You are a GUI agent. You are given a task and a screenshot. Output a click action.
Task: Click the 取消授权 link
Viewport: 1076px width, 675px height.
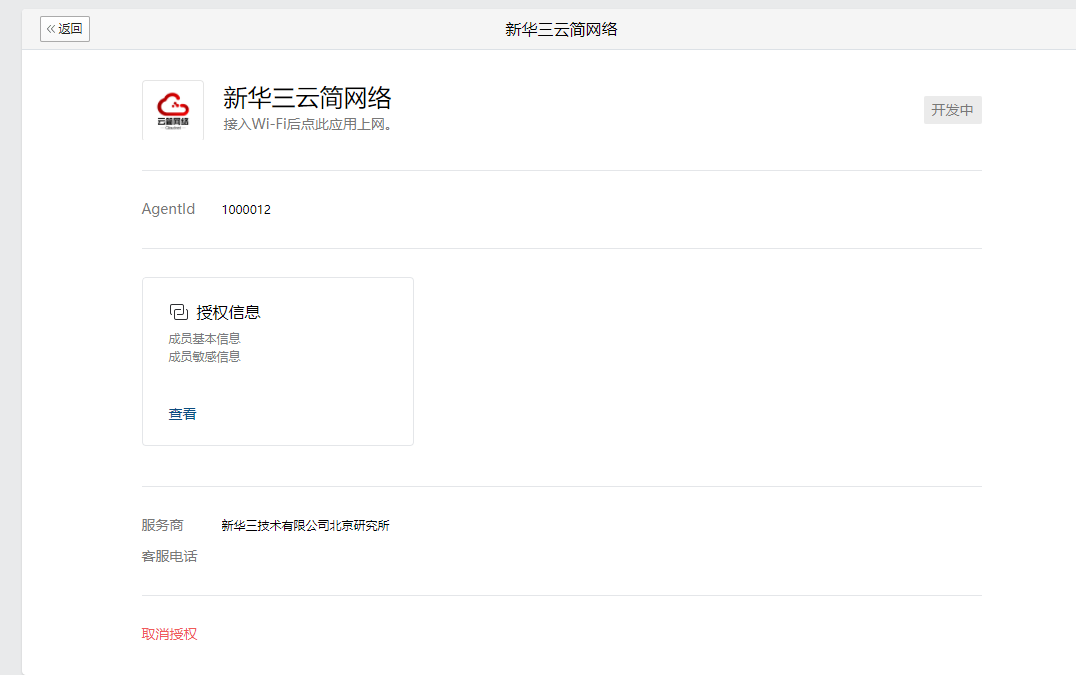click(169, 634)
